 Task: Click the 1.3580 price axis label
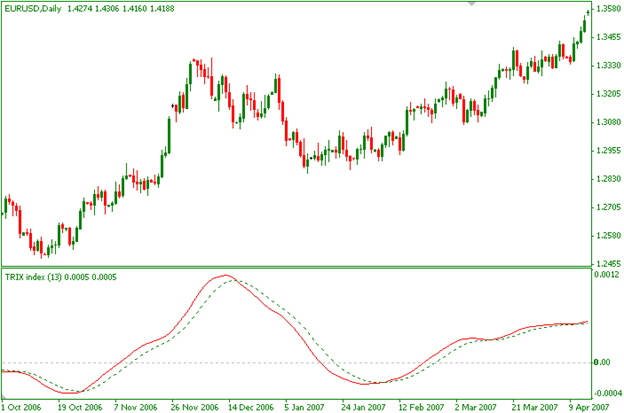(605, 9)
